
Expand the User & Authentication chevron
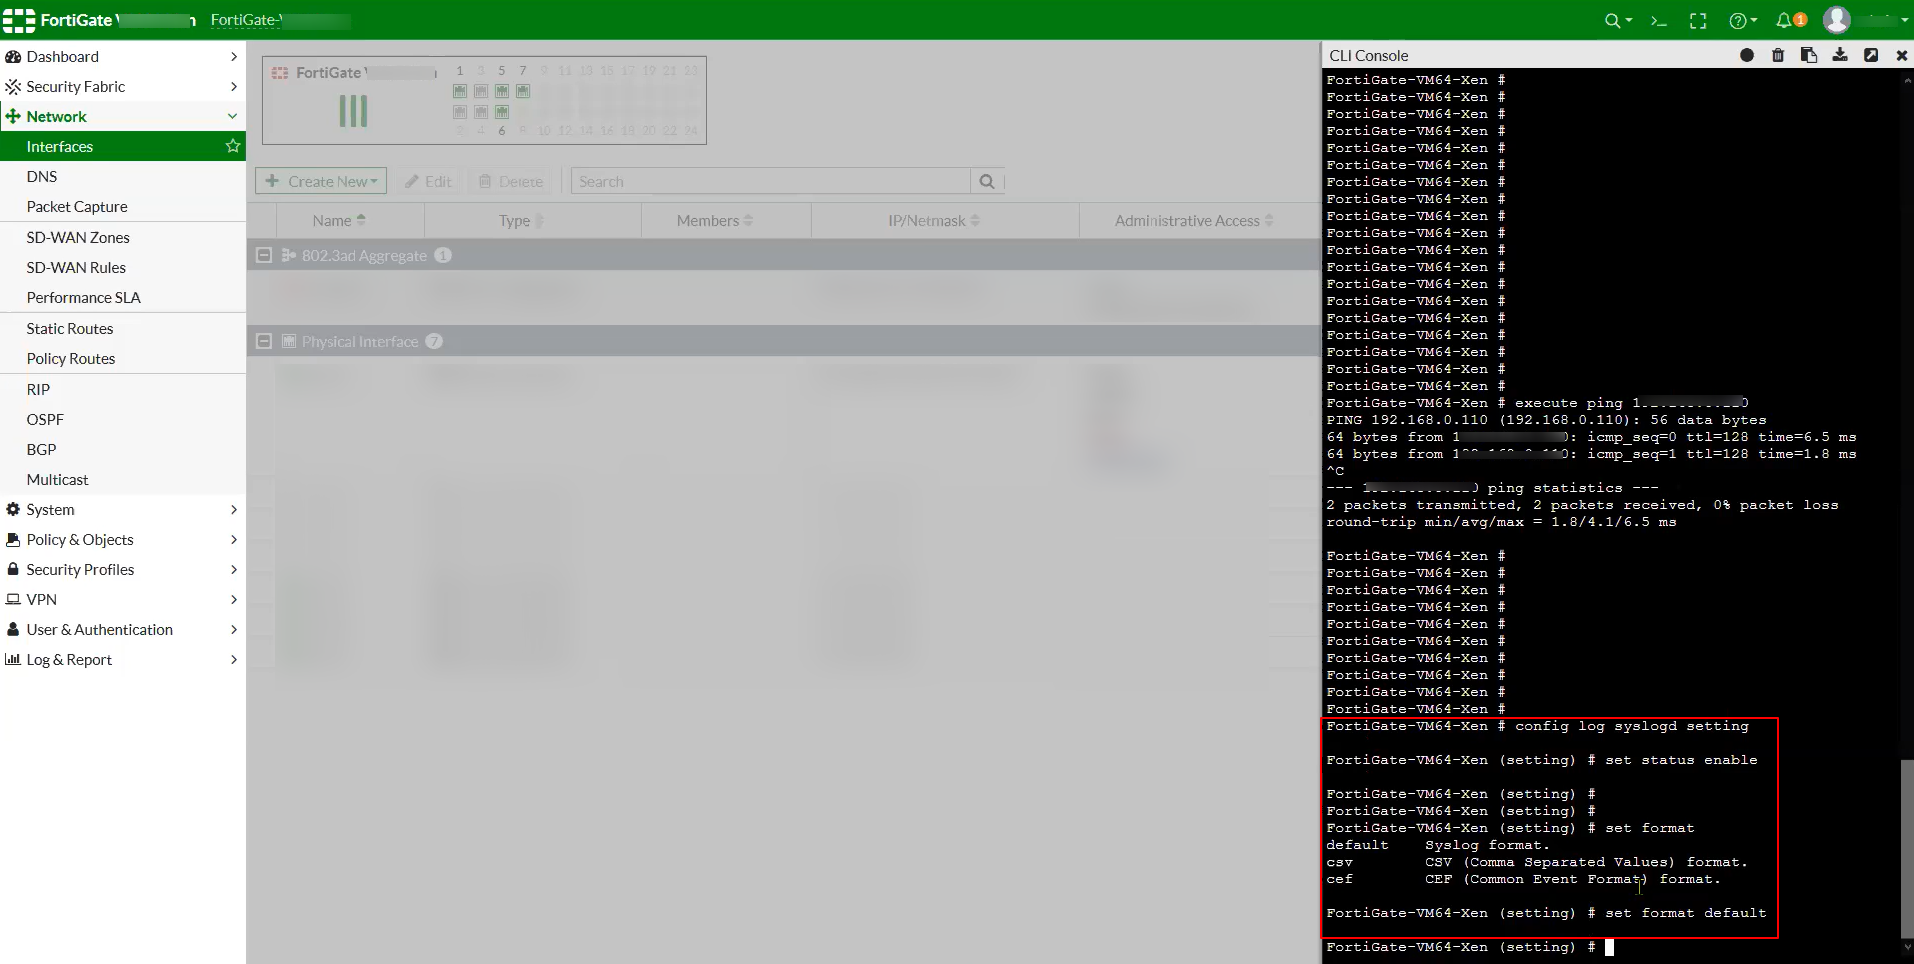point(233,629)
